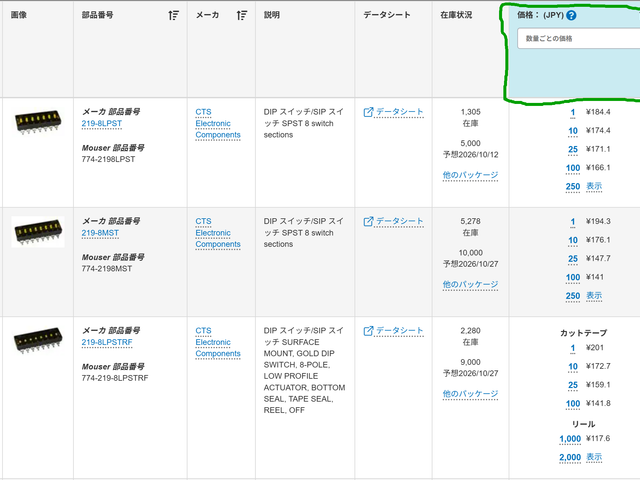Select quantity 1 at ¥184.4
Image resolution: width=640 pixels, height=480 pixels.
573,112
